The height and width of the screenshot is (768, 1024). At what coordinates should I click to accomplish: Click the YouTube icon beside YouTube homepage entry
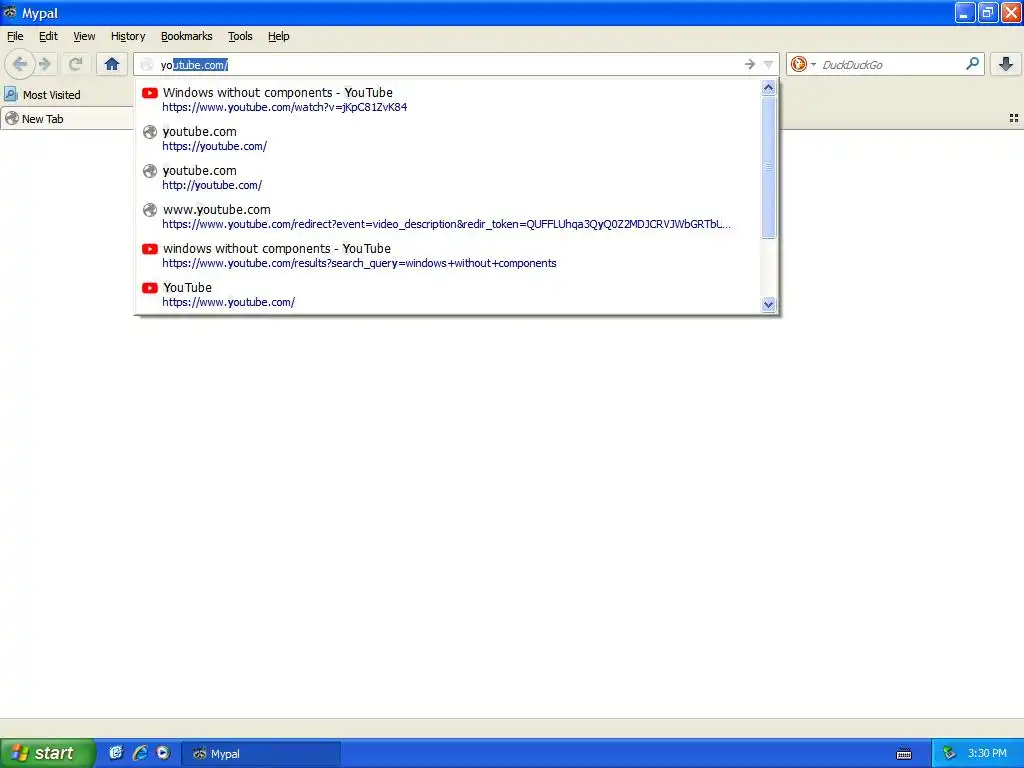150,288
